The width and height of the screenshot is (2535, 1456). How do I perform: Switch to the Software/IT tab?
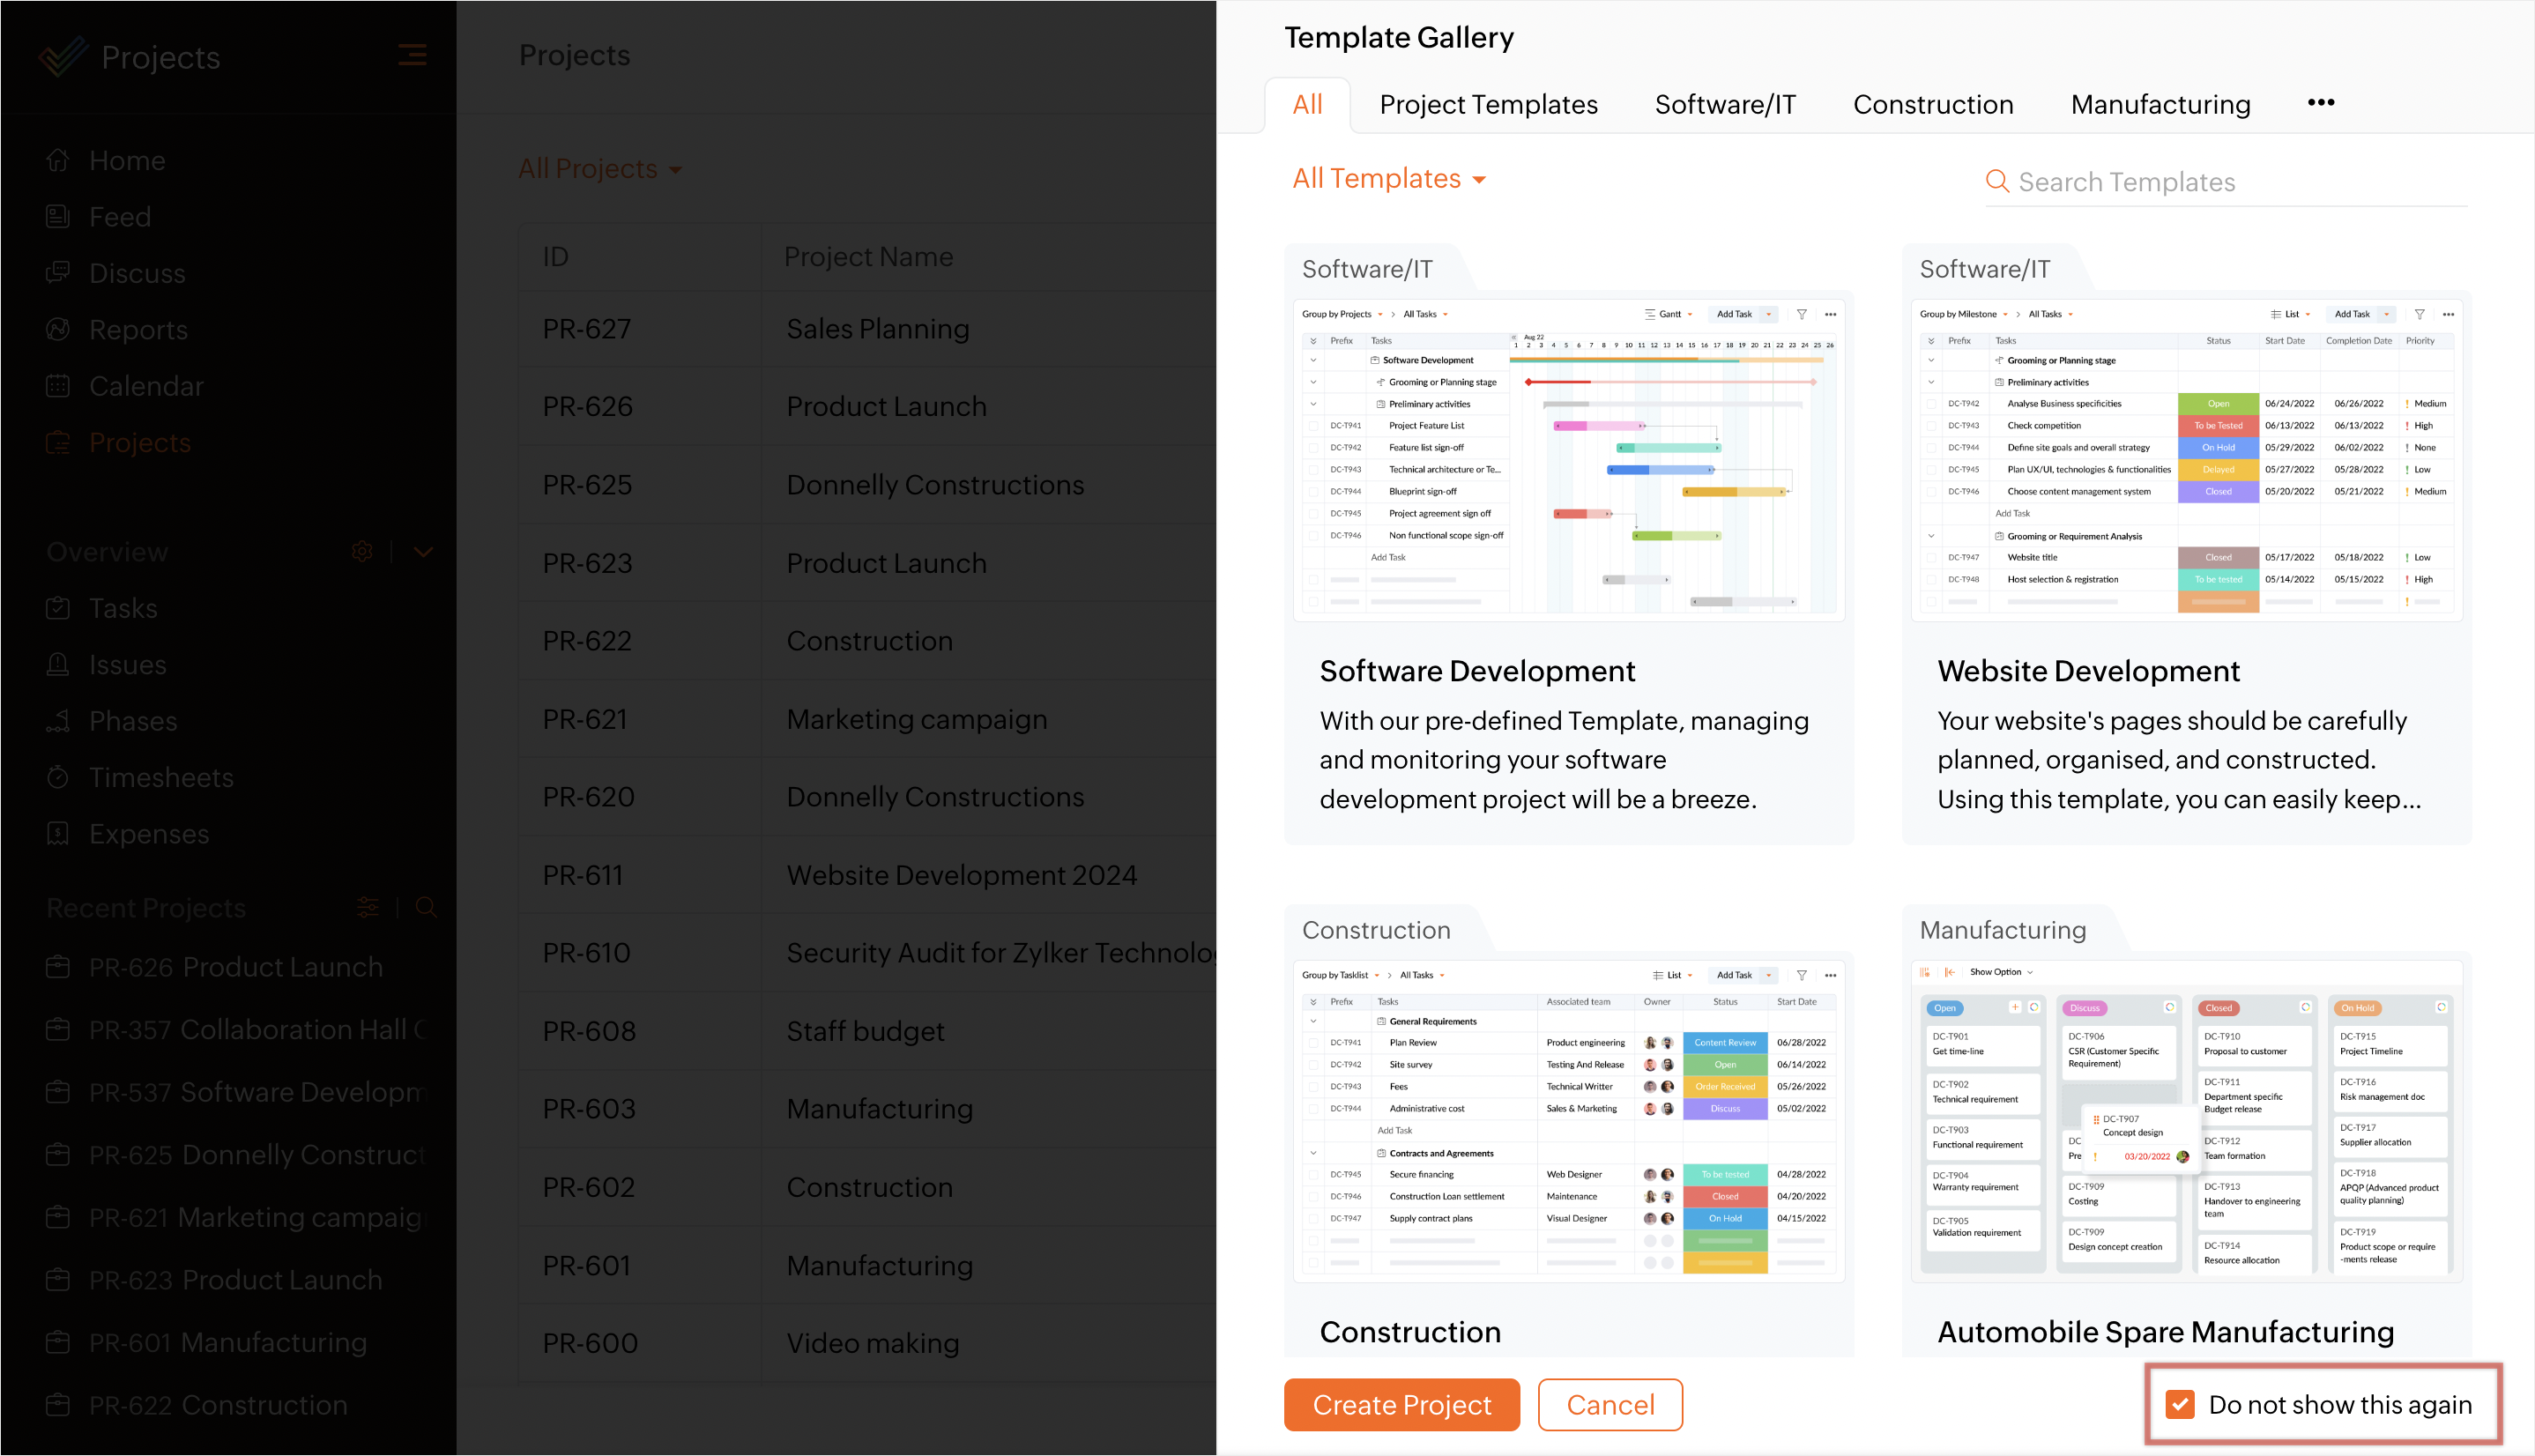[x=1725, y=104]
